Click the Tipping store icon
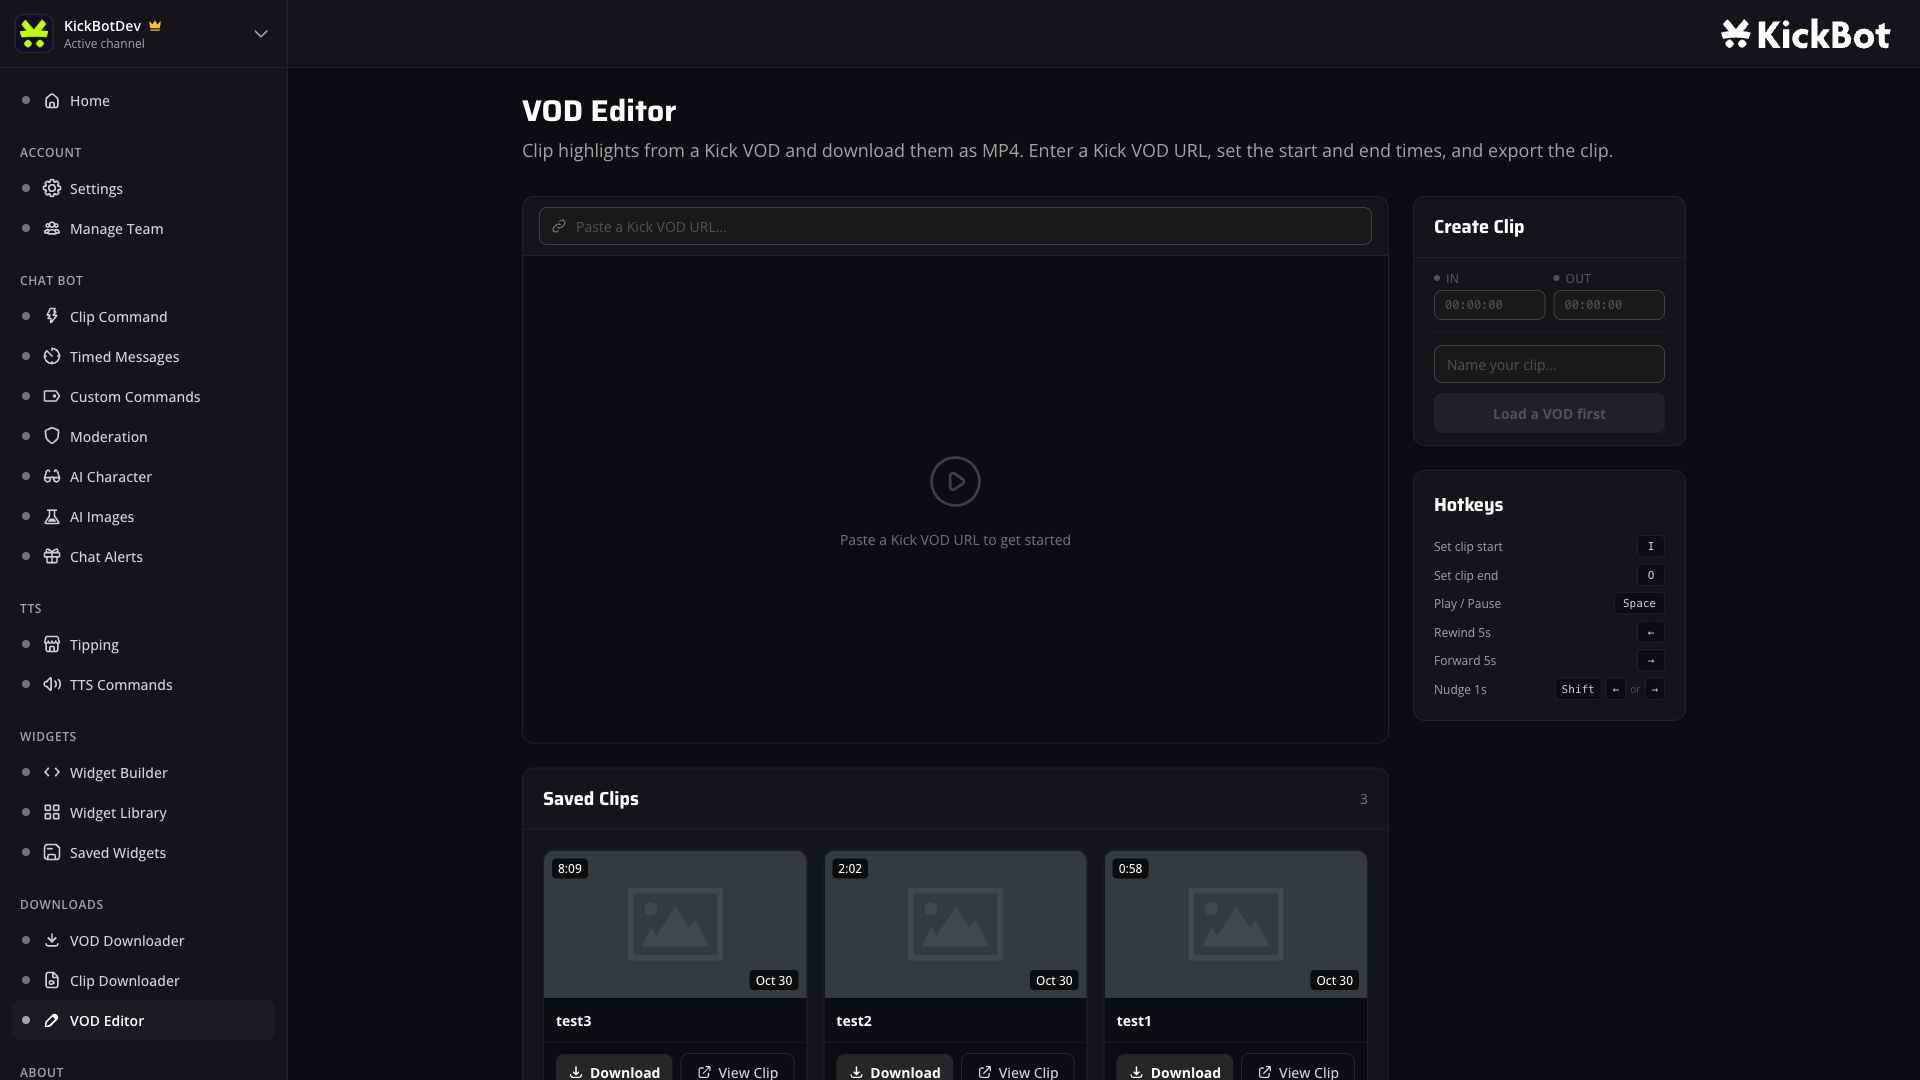The image size is (1920, 1080). click(52, 645)
